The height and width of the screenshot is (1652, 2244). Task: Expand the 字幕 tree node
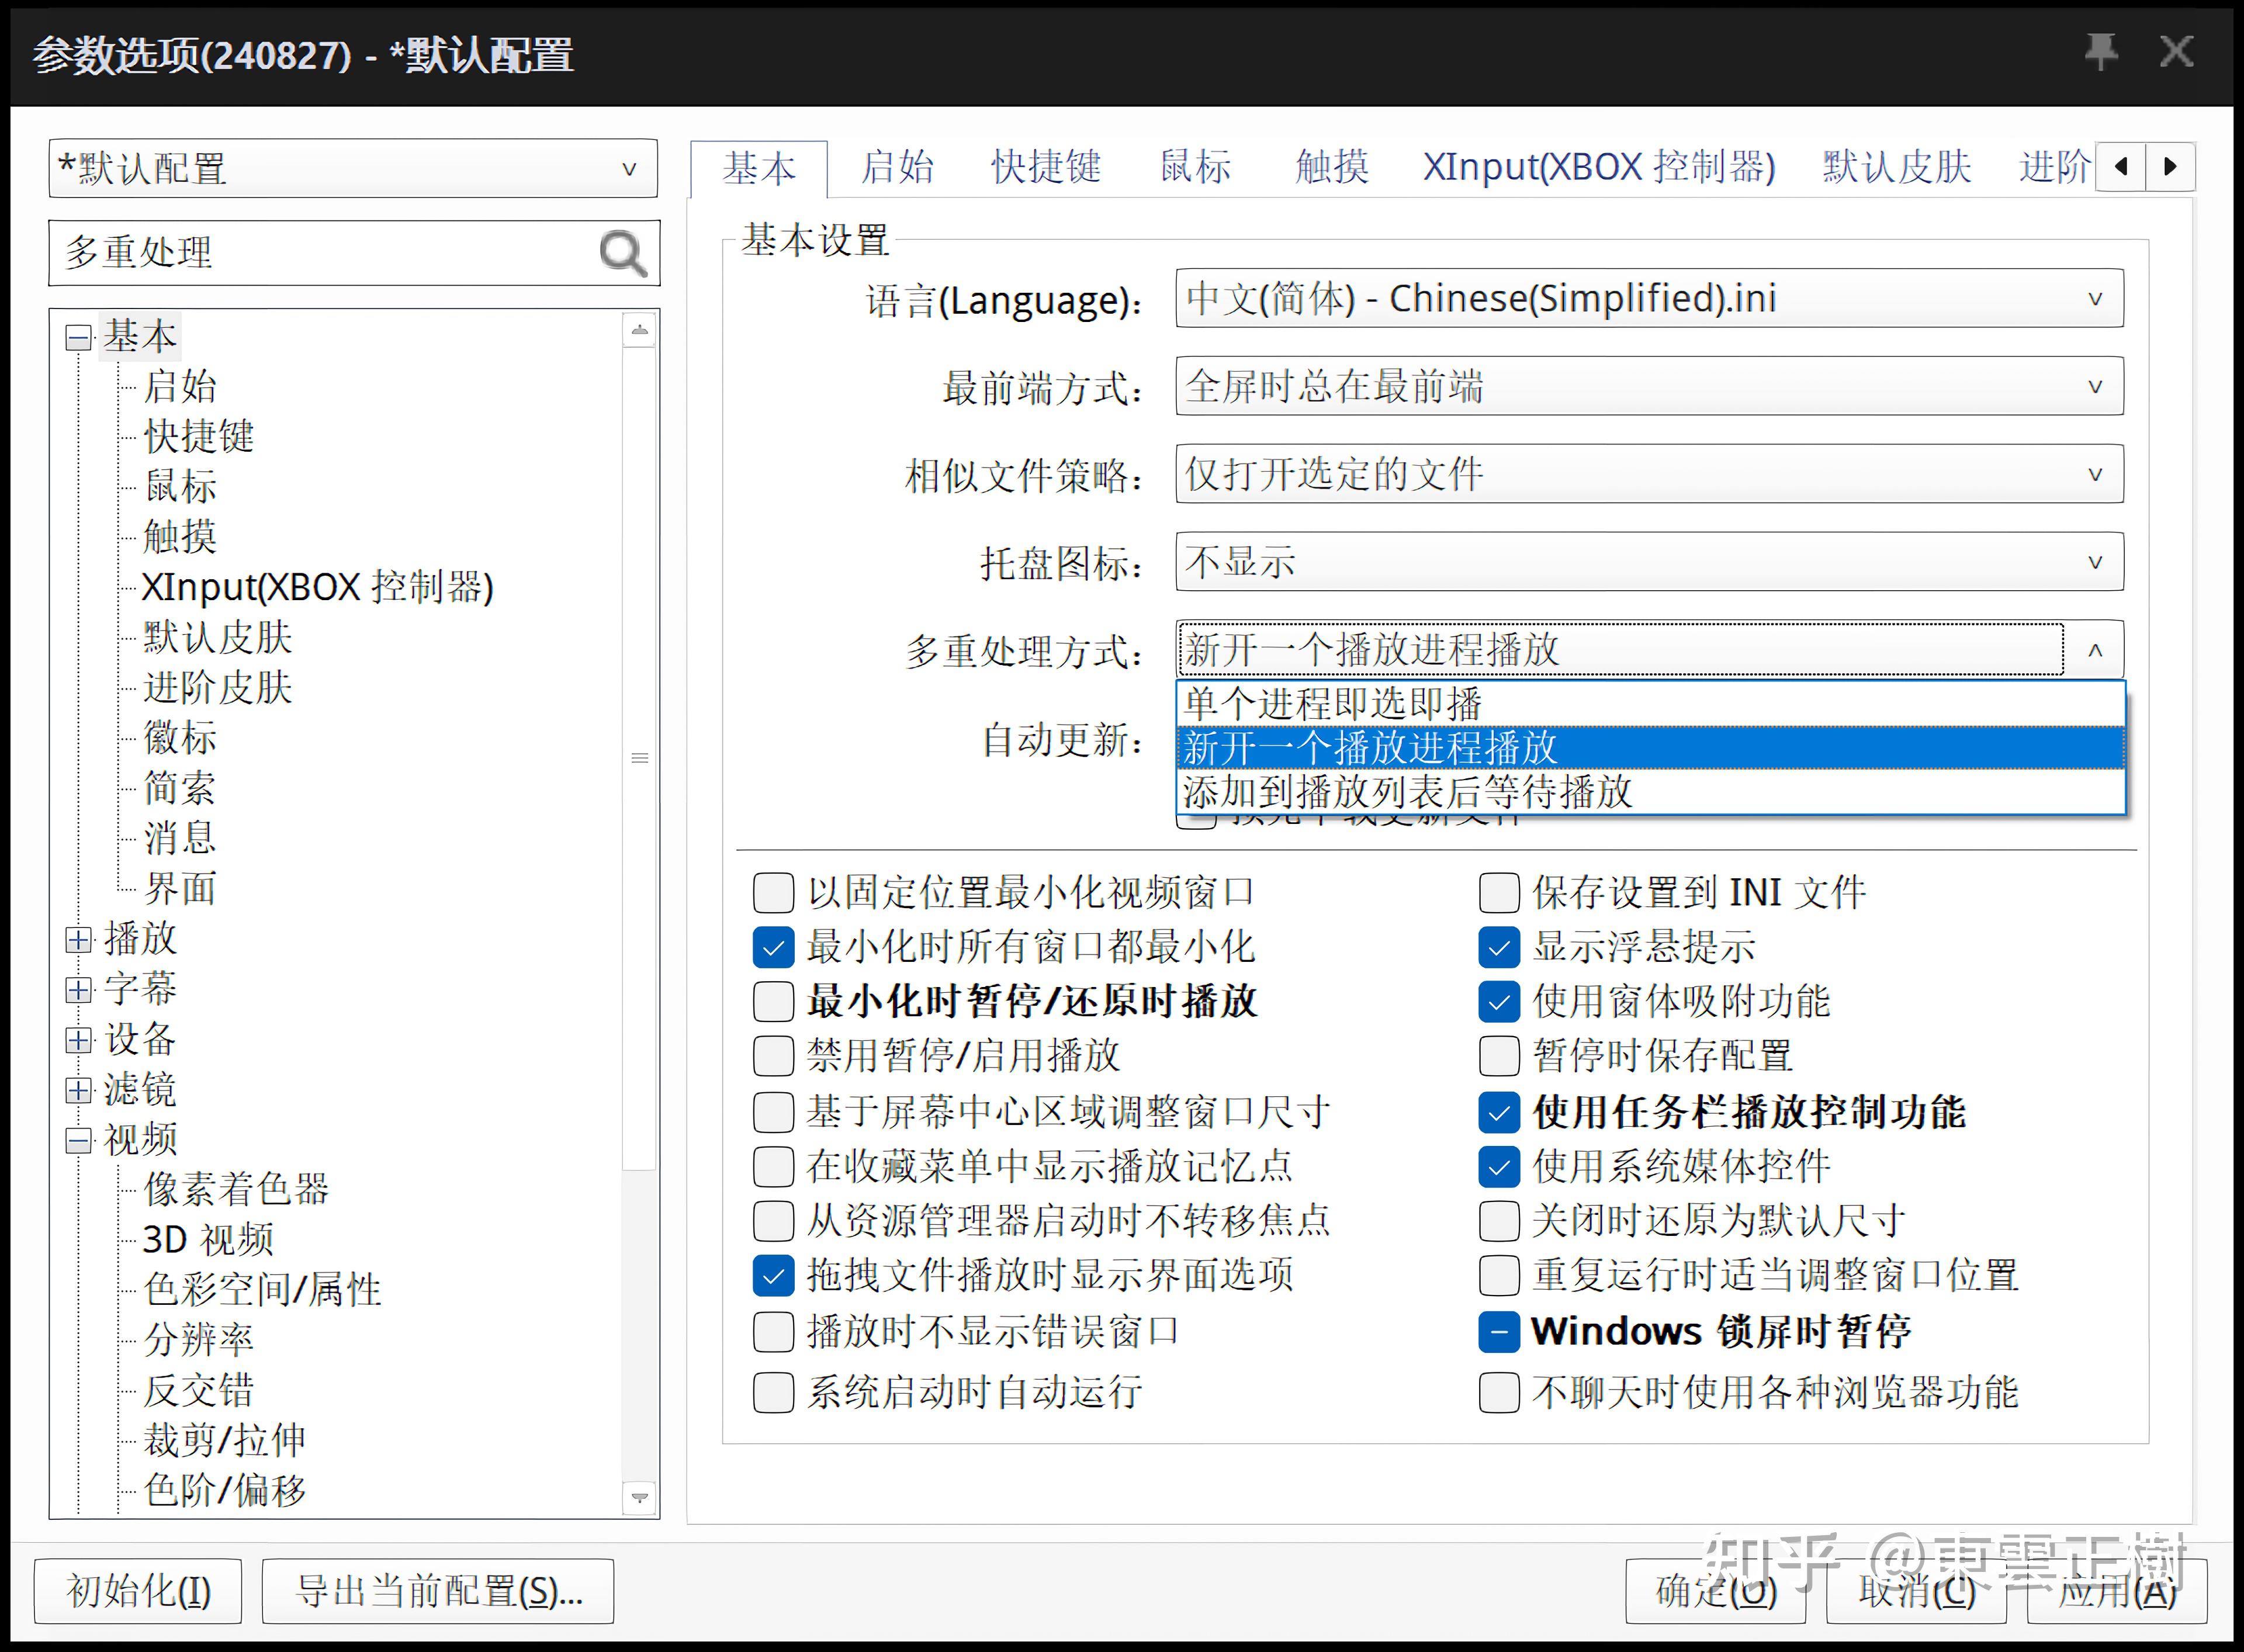pyautogui.click(x=78, y=990)
